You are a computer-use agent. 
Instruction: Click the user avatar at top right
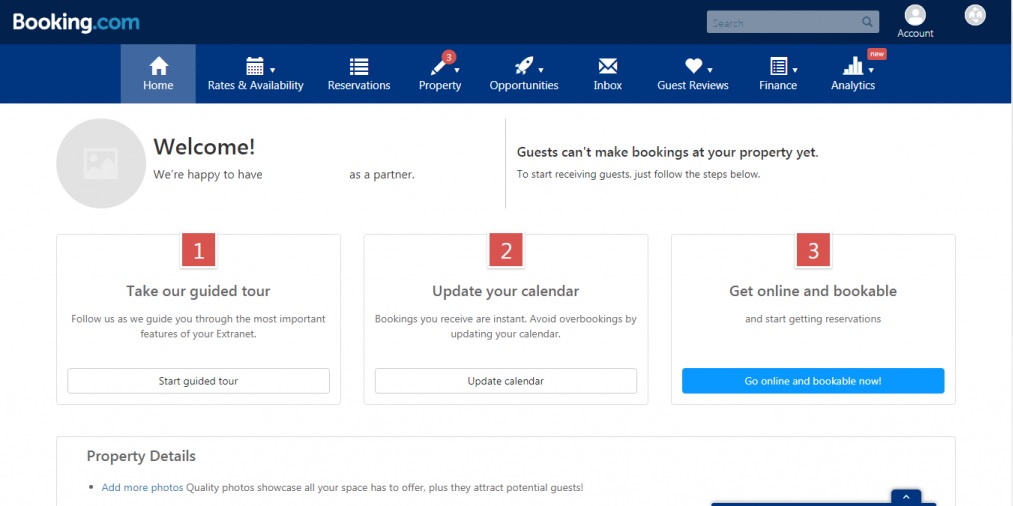point(975,15)
